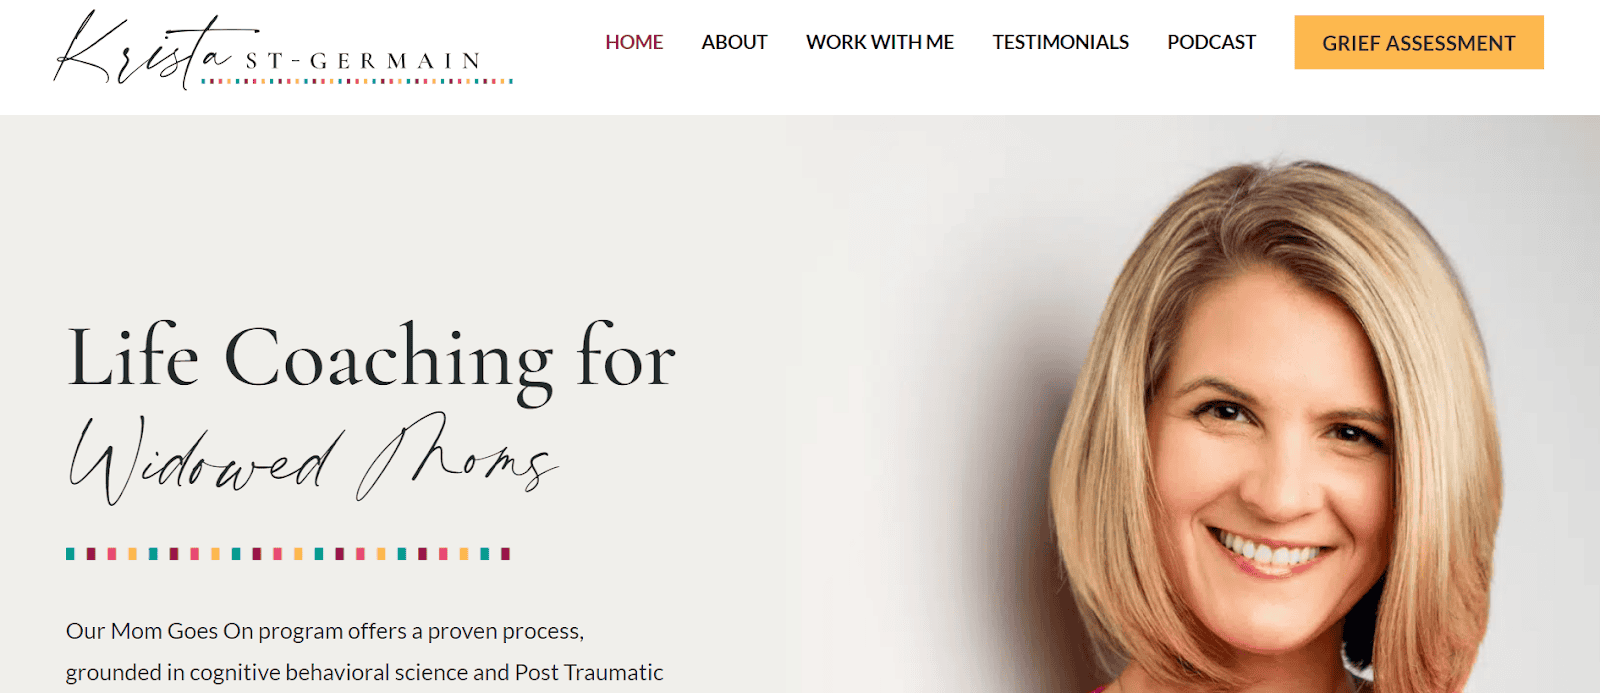Select TESTIMONIALS in the navigation bar
The width and height of the screenshot is (1600, 693).
(1060, 42)
